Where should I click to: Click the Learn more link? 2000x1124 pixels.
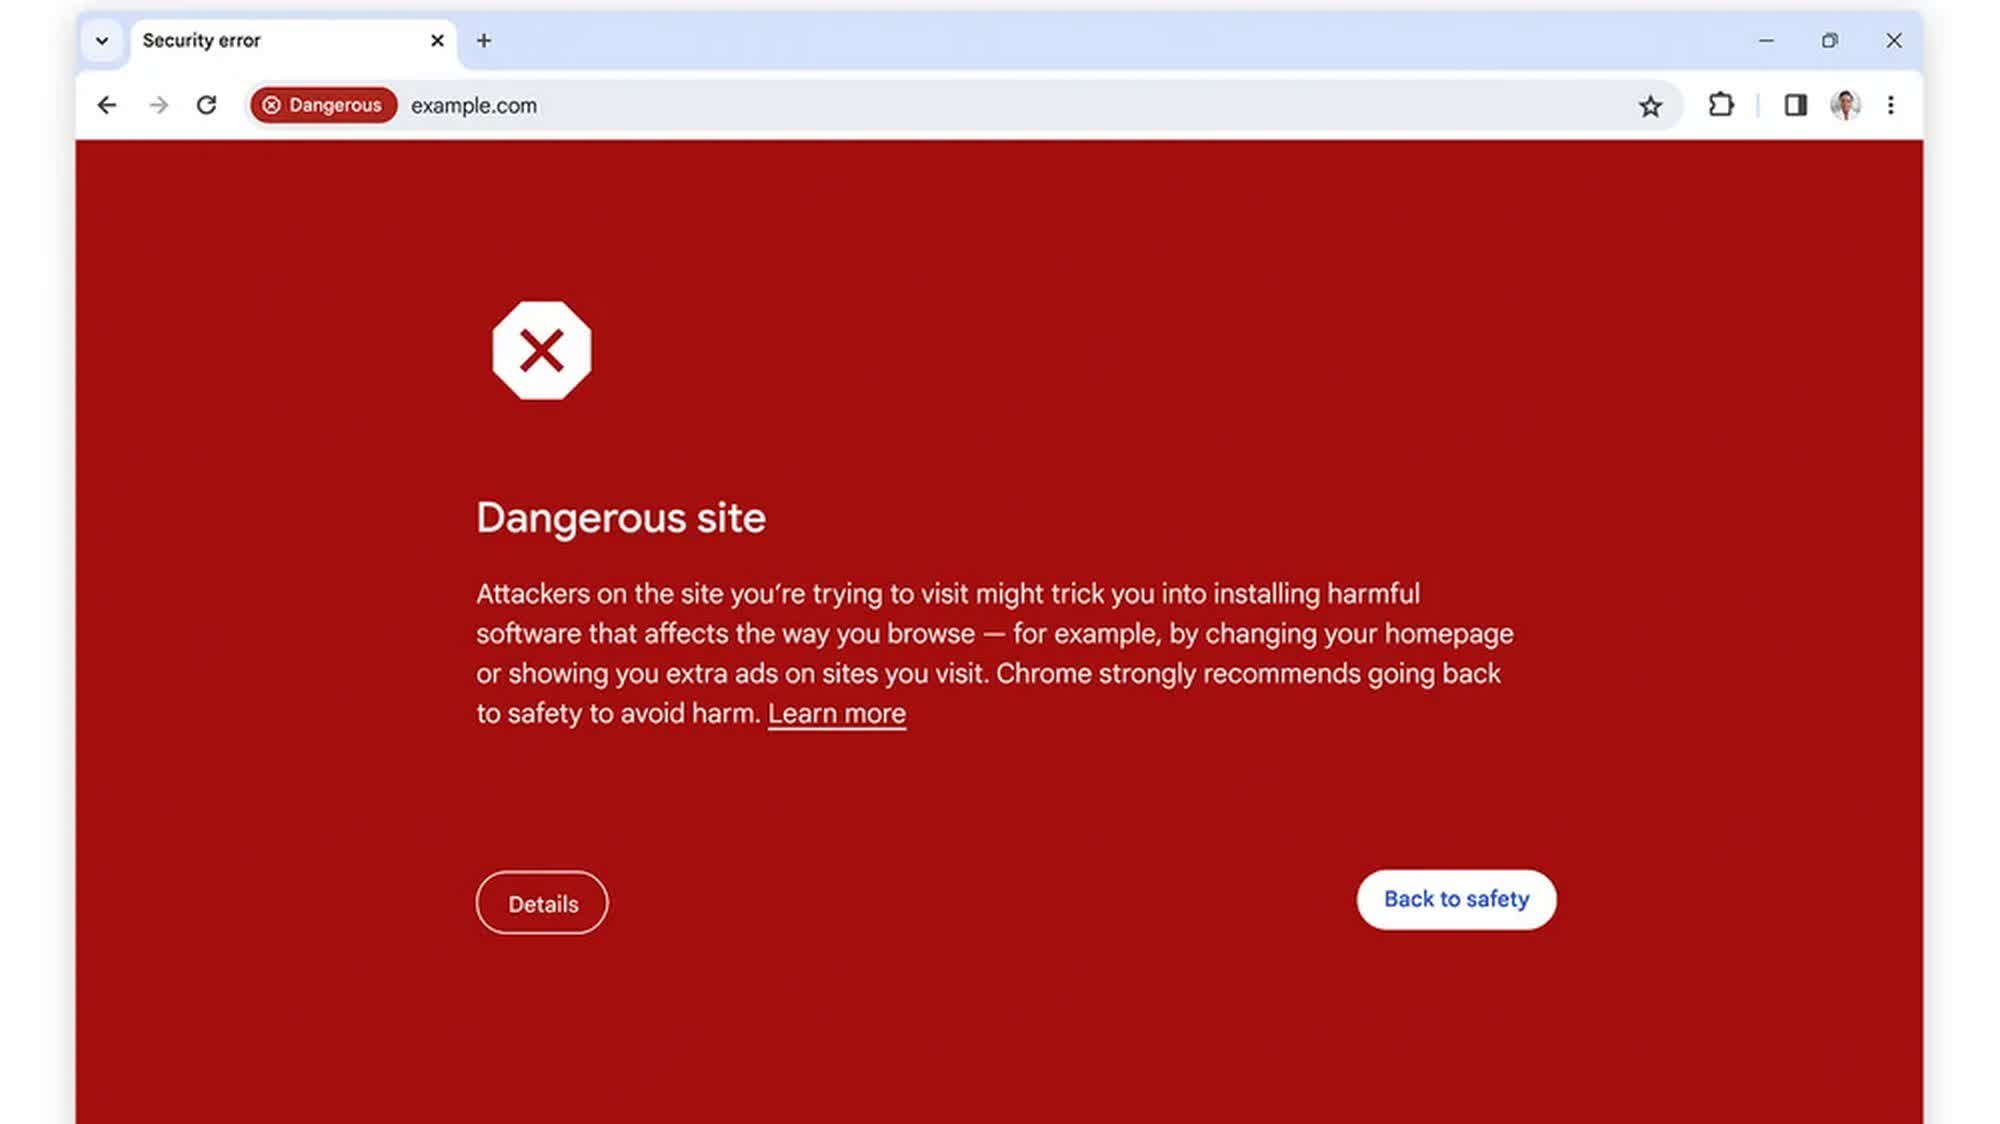837,713
